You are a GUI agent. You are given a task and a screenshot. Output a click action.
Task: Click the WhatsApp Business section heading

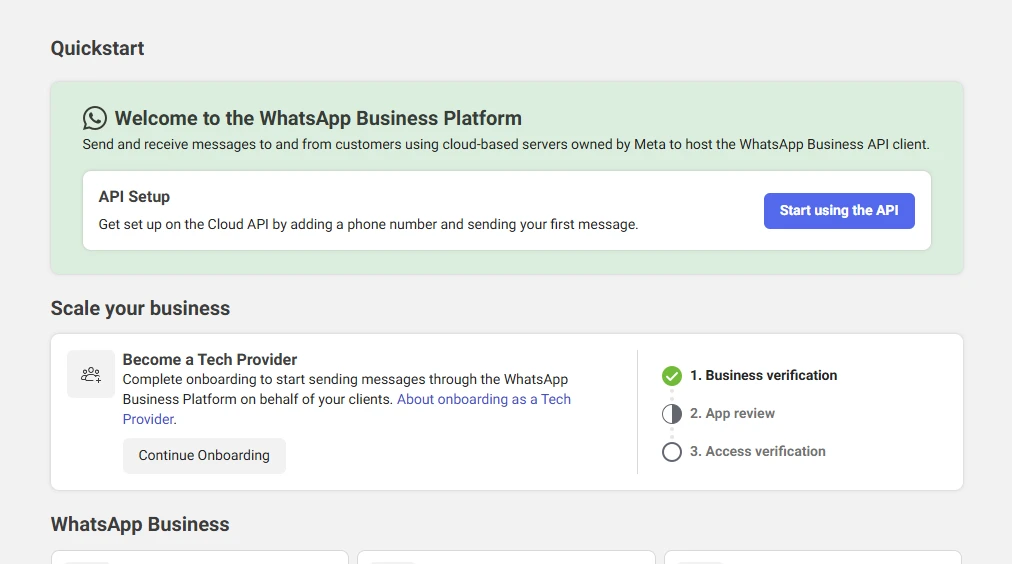pos(140,525)
